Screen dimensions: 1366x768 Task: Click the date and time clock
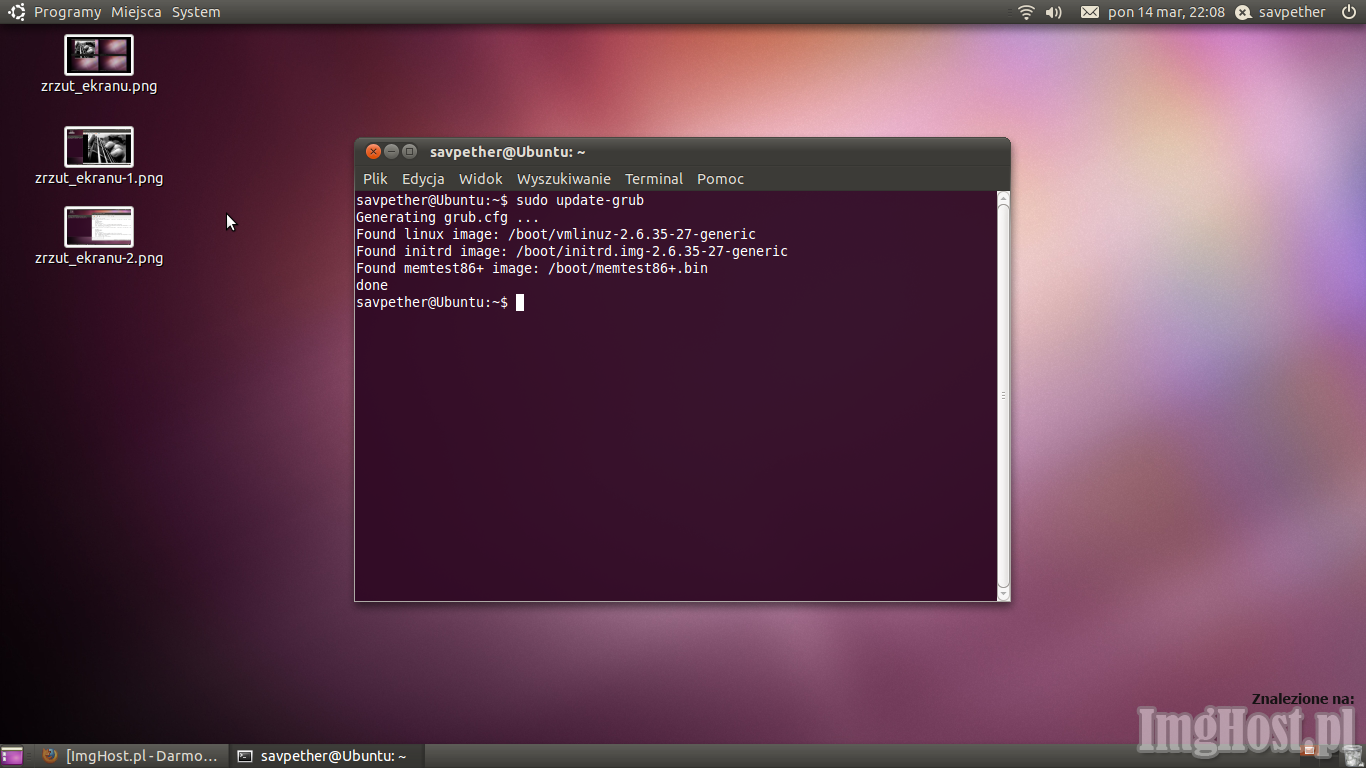(1166, 12)
